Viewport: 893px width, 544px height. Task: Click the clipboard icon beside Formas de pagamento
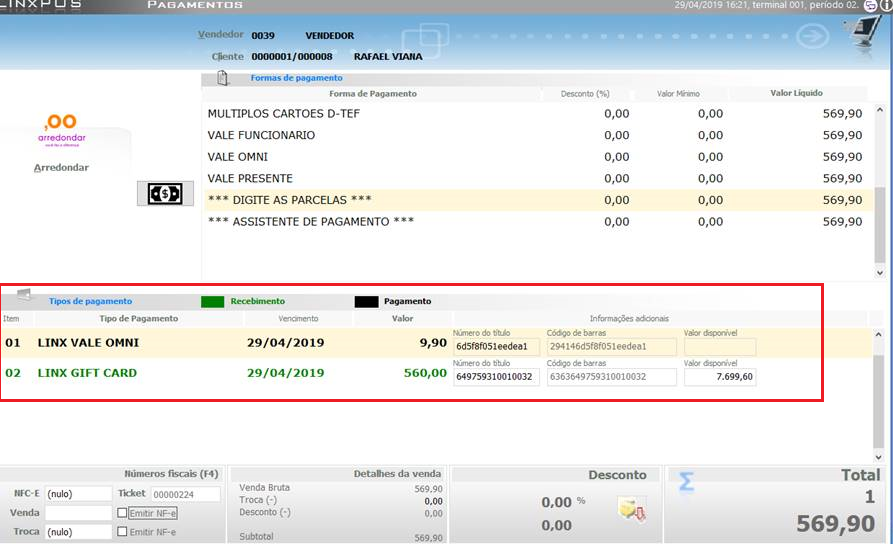click(x=223, y=78)
